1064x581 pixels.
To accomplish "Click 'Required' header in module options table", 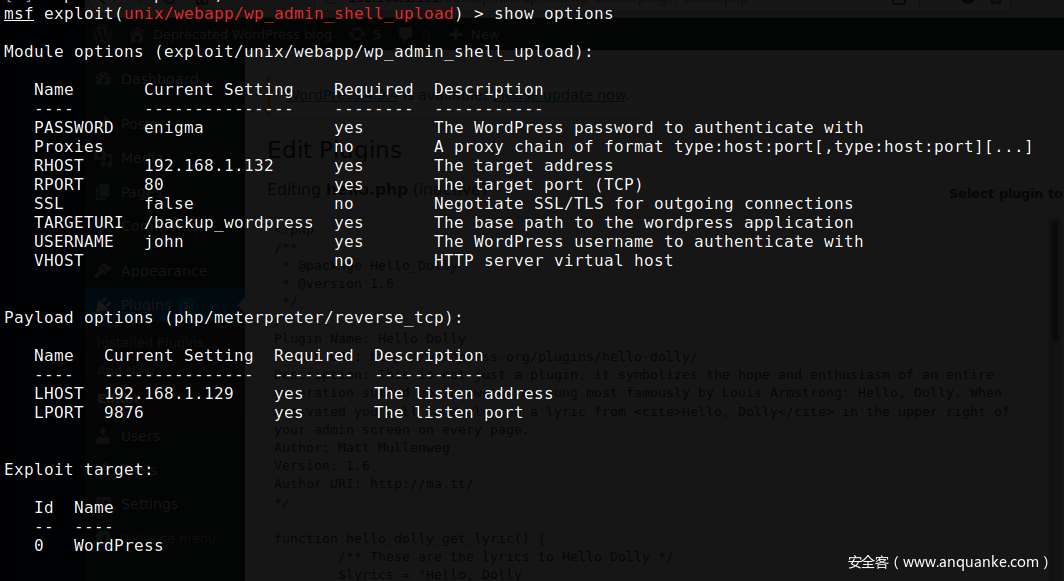I will pos(374,90).
